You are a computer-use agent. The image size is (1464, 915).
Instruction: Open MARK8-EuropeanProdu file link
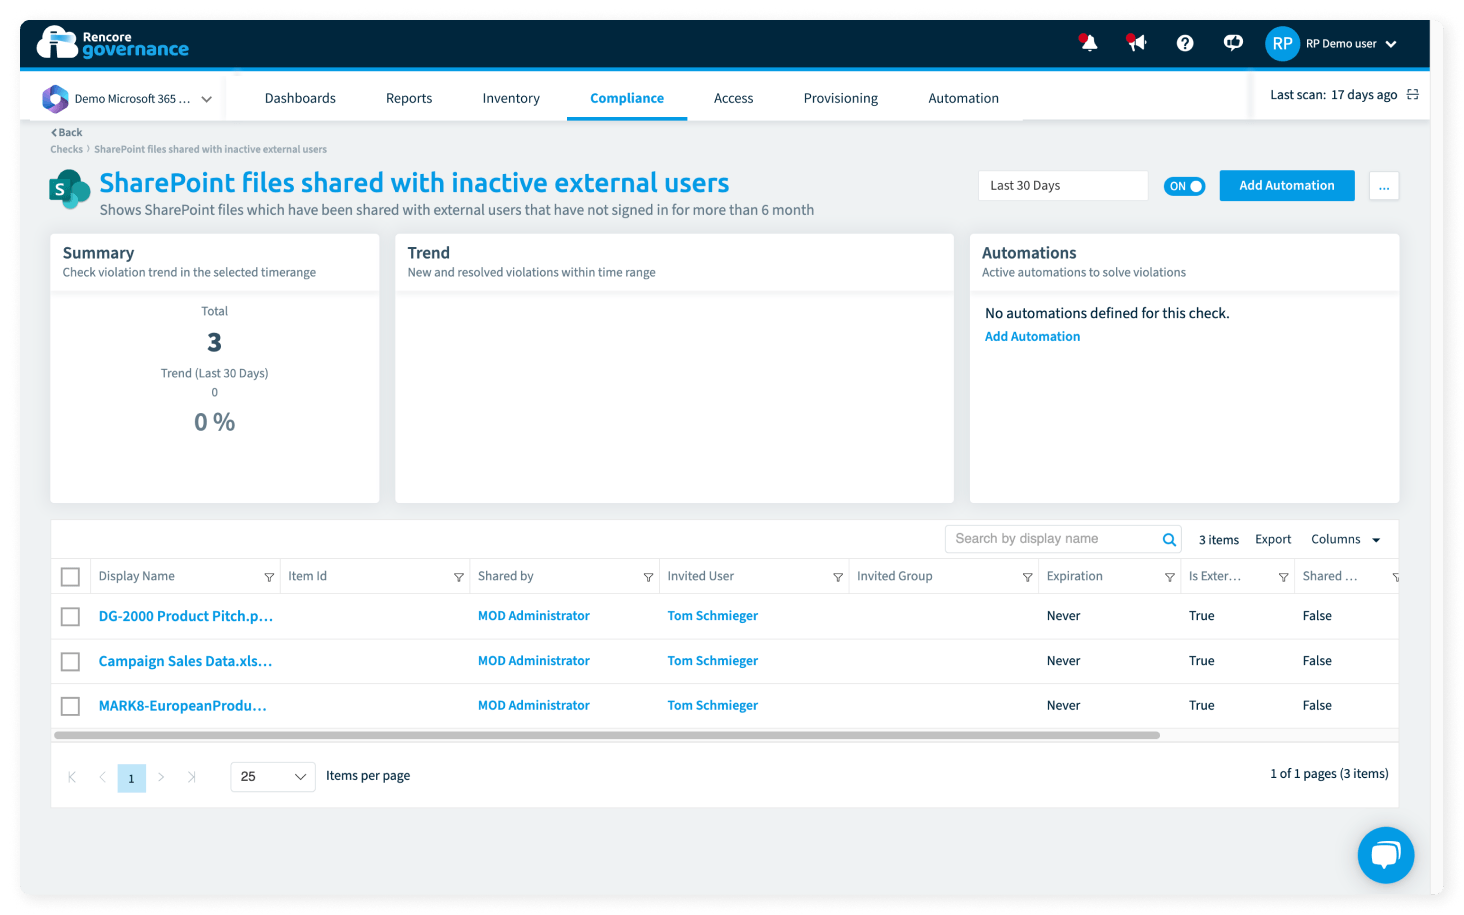click(182, 707)
